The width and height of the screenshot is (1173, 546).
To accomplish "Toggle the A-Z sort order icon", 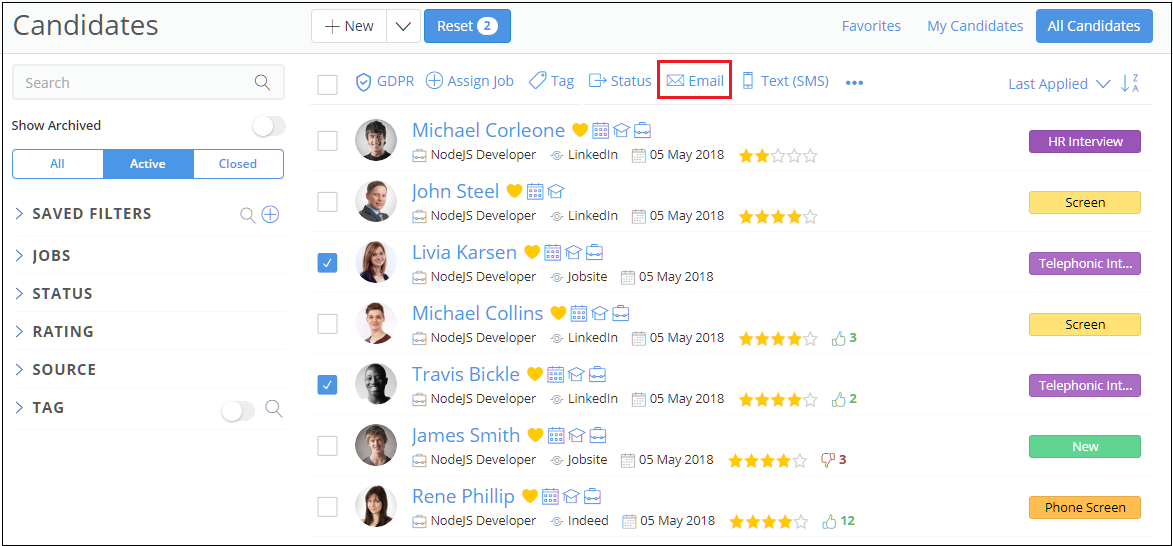I will tap(1130, 83).
